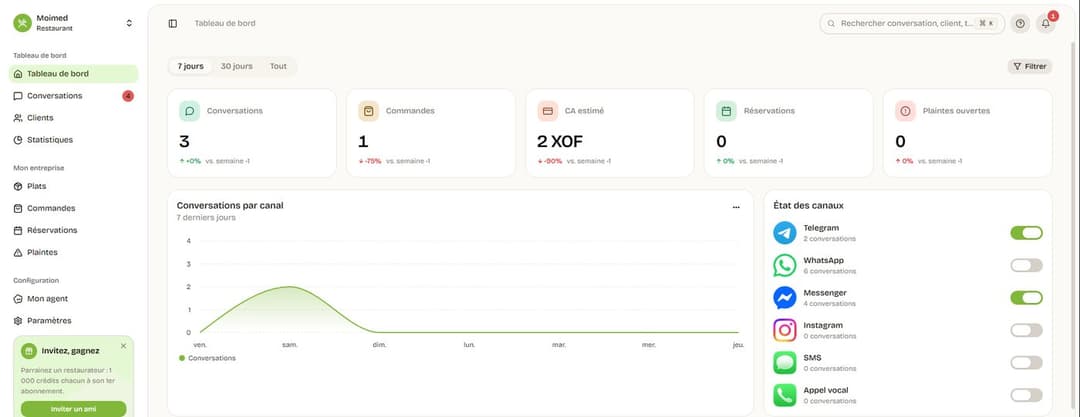
Task: Open the Filtrer button
Action: pyautogui.click(x=1030, y=67)
